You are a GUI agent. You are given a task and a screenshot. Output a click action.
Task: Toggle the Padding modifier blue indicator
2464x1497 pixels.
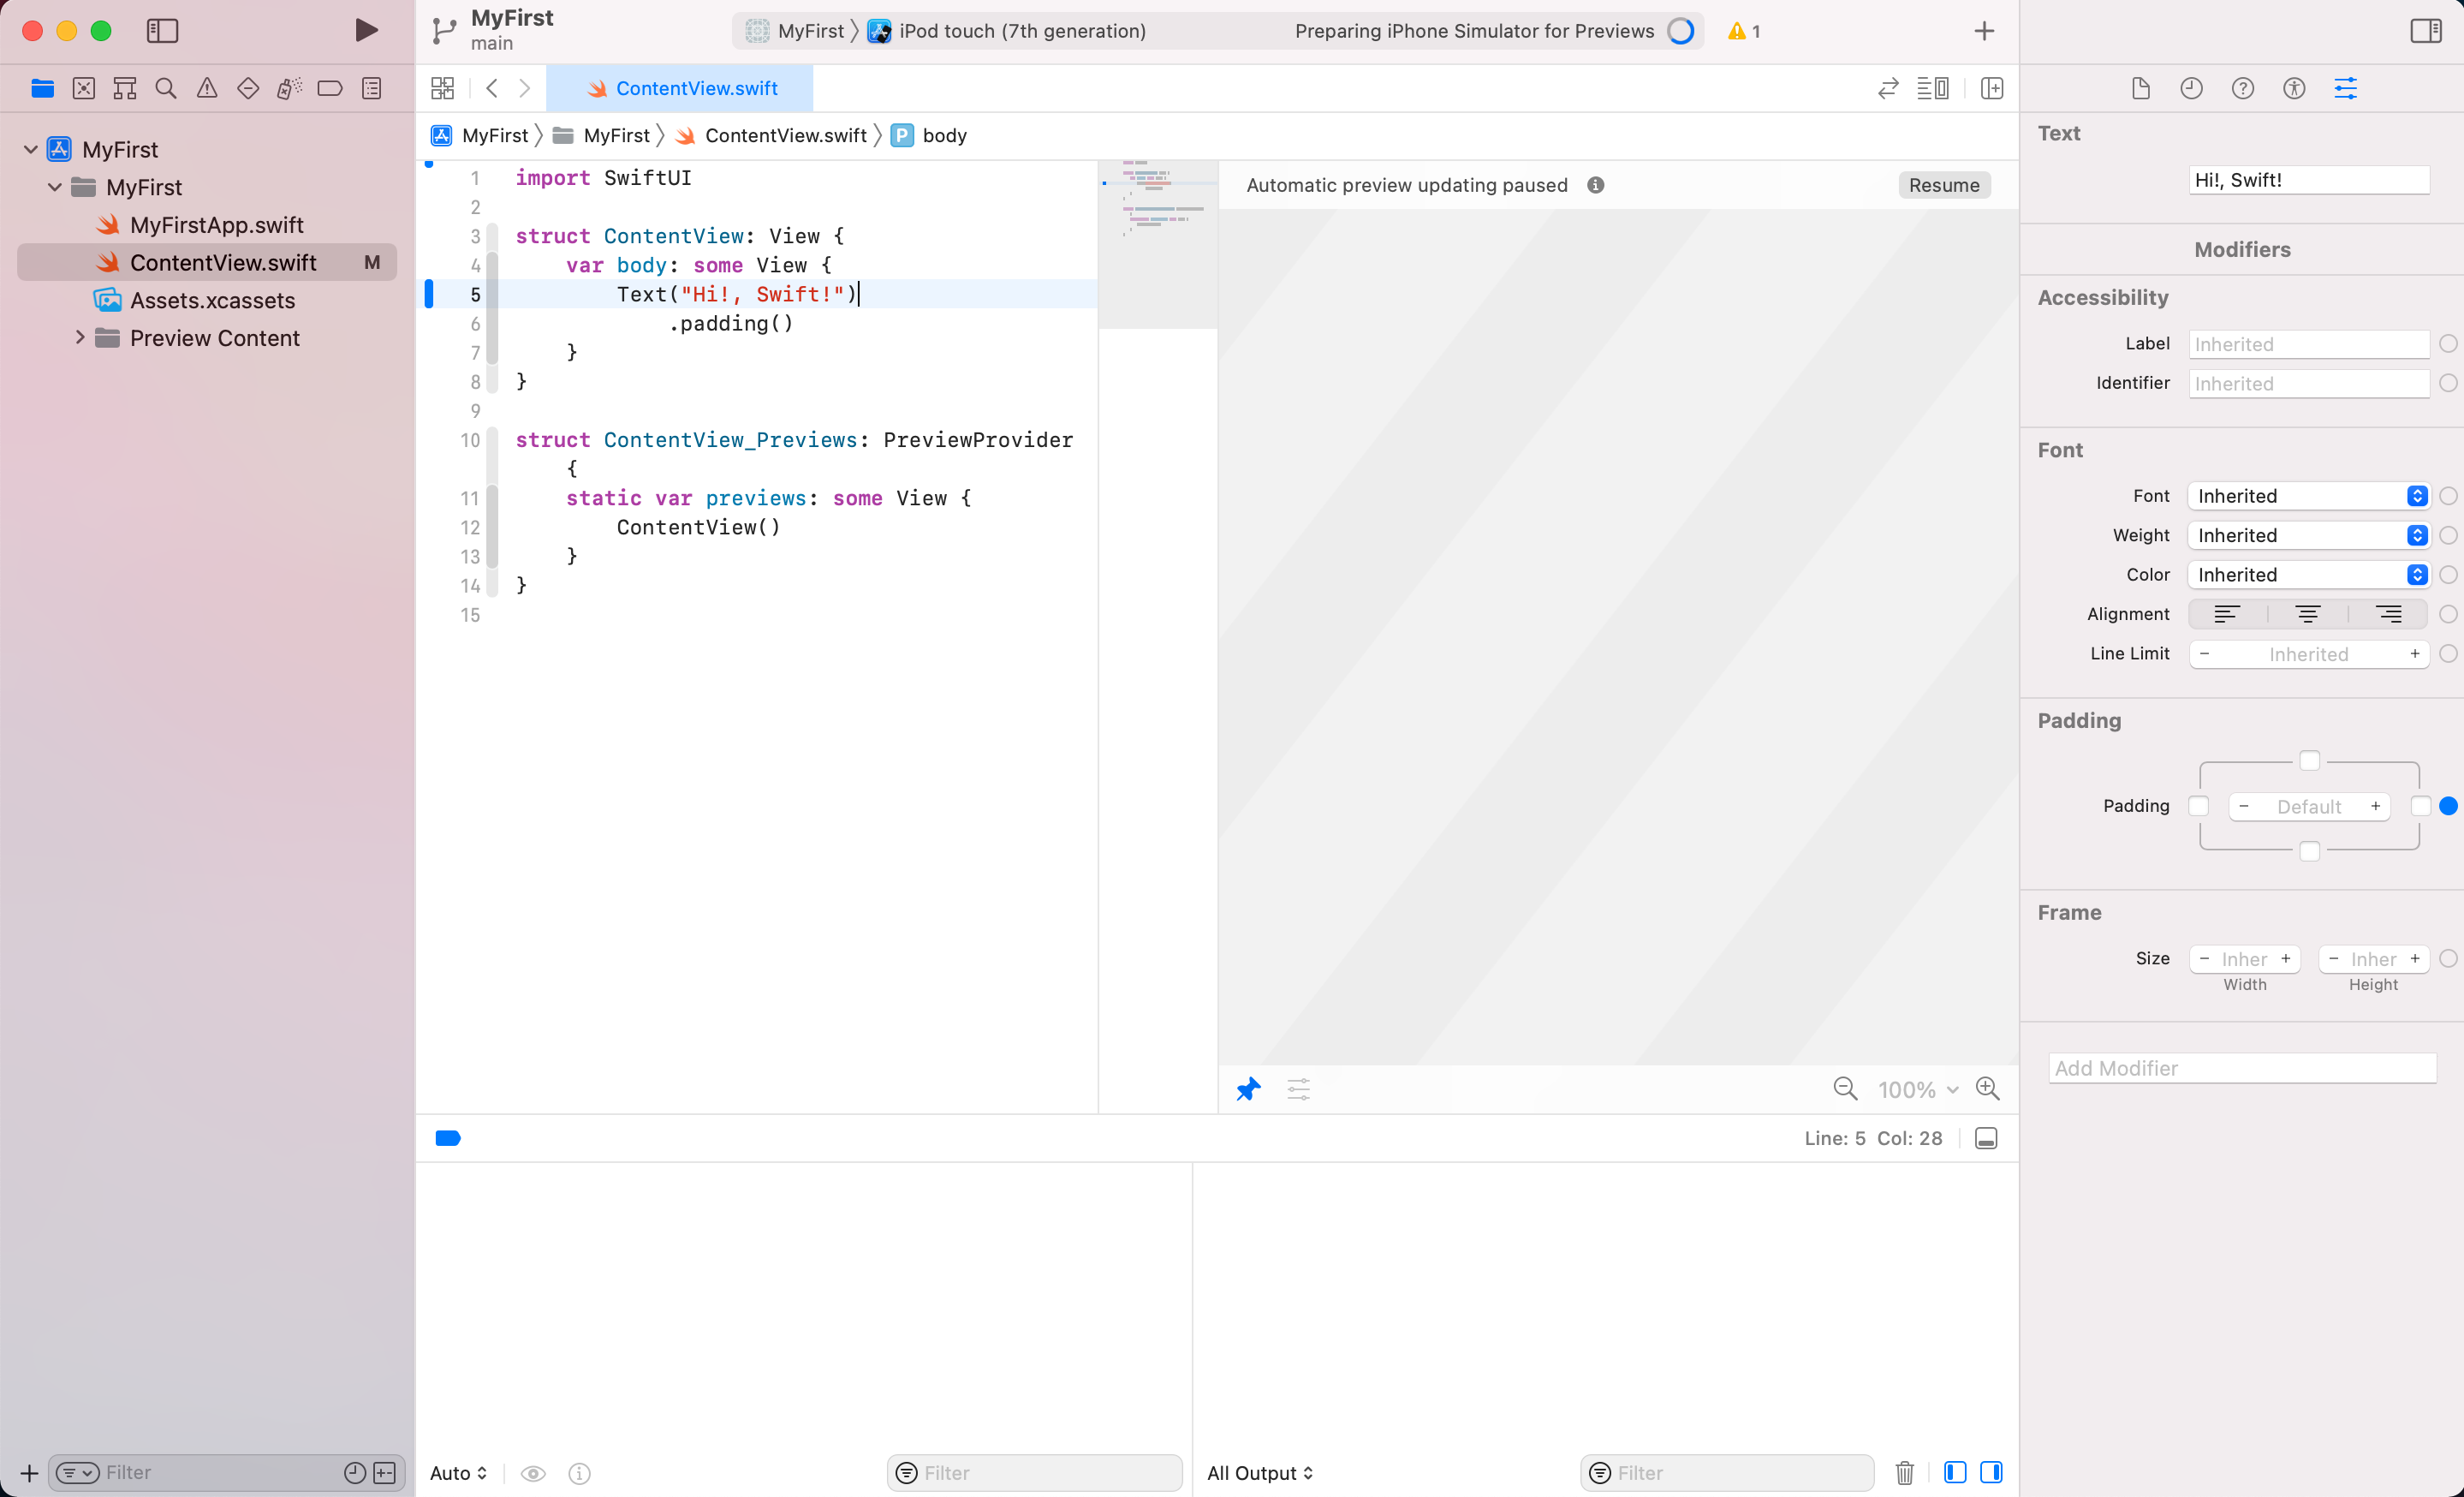(2448, 806)
